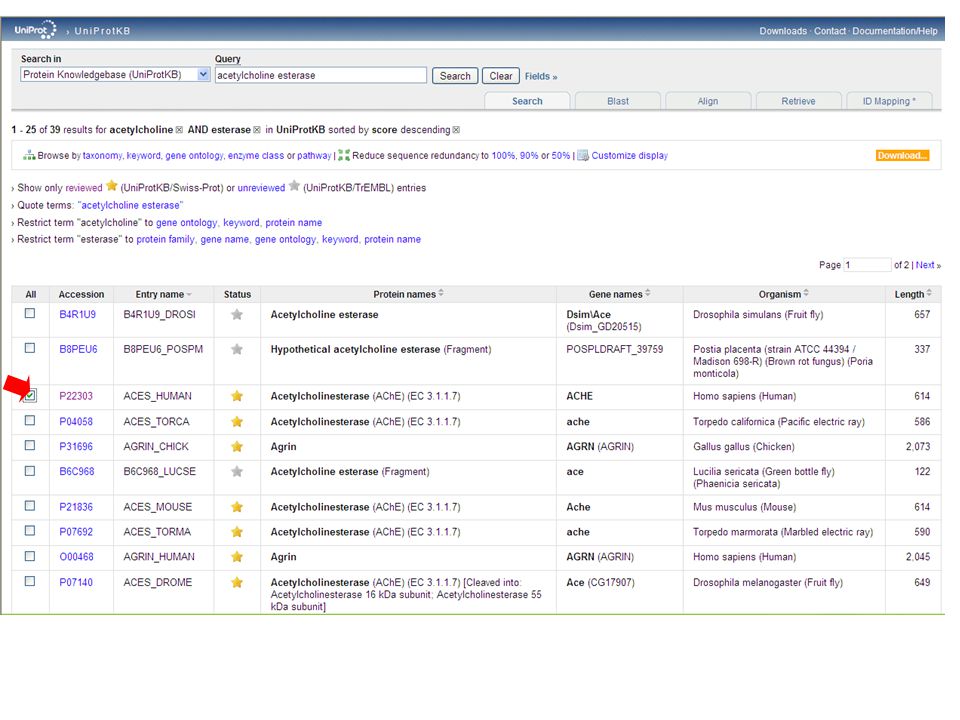The height and width of the screenshot is (720, 960).
Task: Select the checkbox for O00468
Action: (29, 556)
